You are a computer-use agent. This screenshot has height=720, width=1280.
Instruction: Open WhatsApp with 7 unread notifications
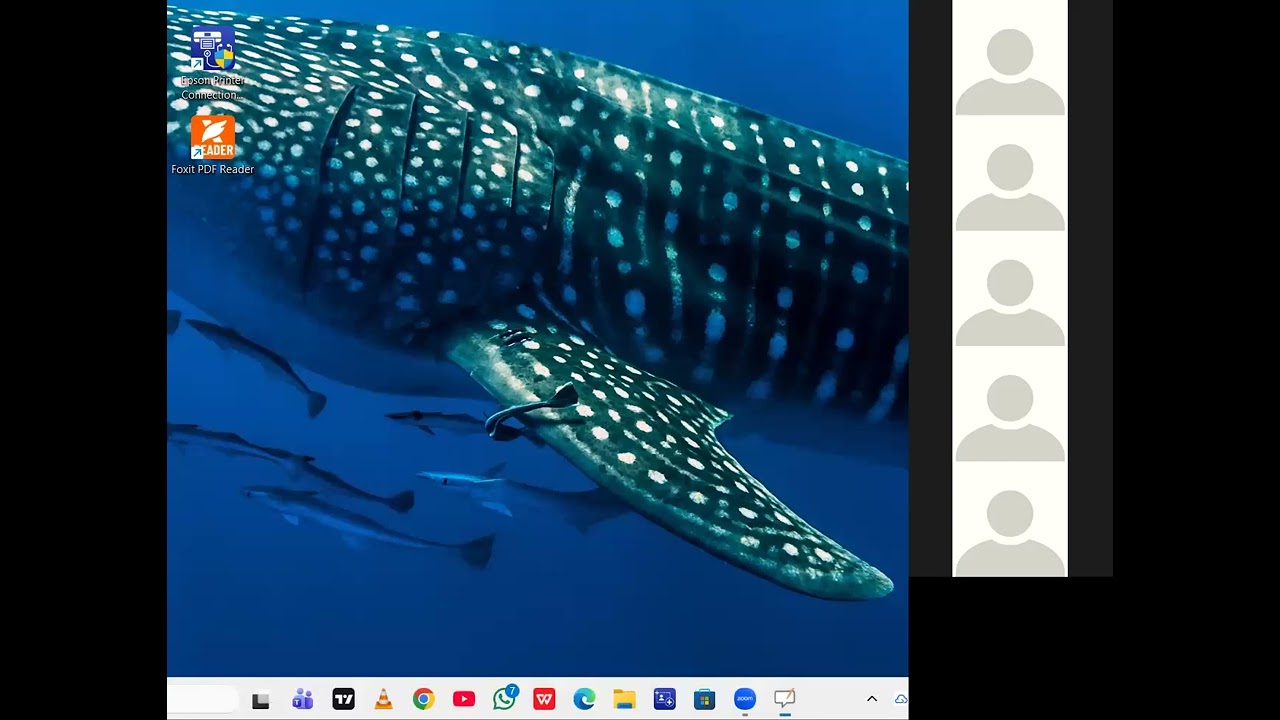504,698
